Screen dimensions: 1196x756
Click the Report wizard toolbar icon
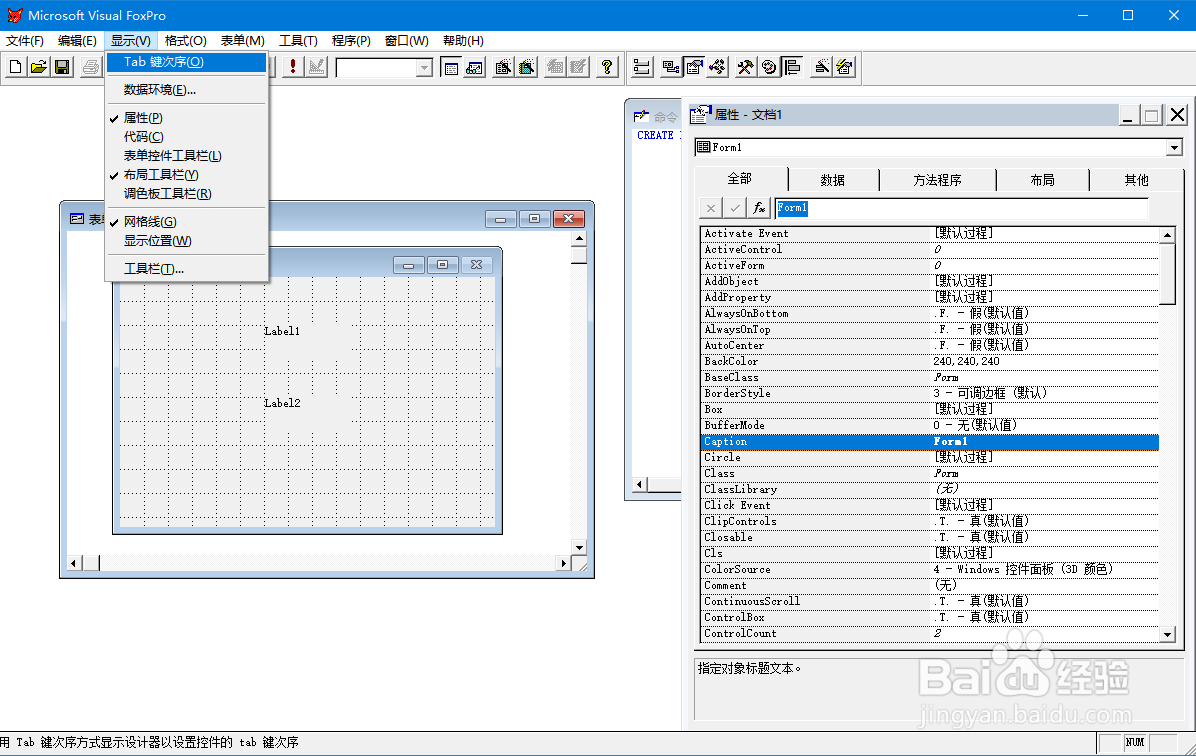click(x=527, y=67)
